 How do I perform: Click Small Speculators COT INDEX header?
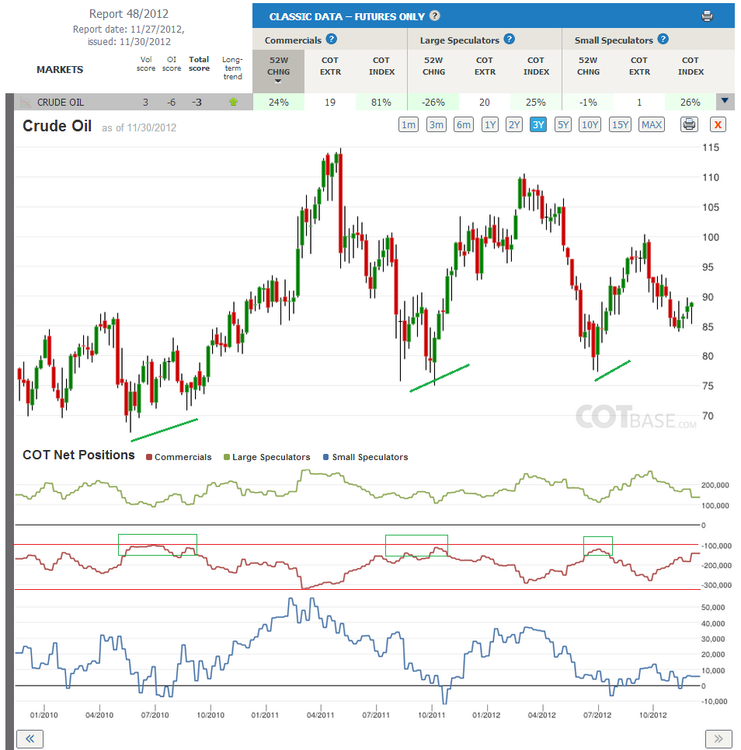click(690, 66)
